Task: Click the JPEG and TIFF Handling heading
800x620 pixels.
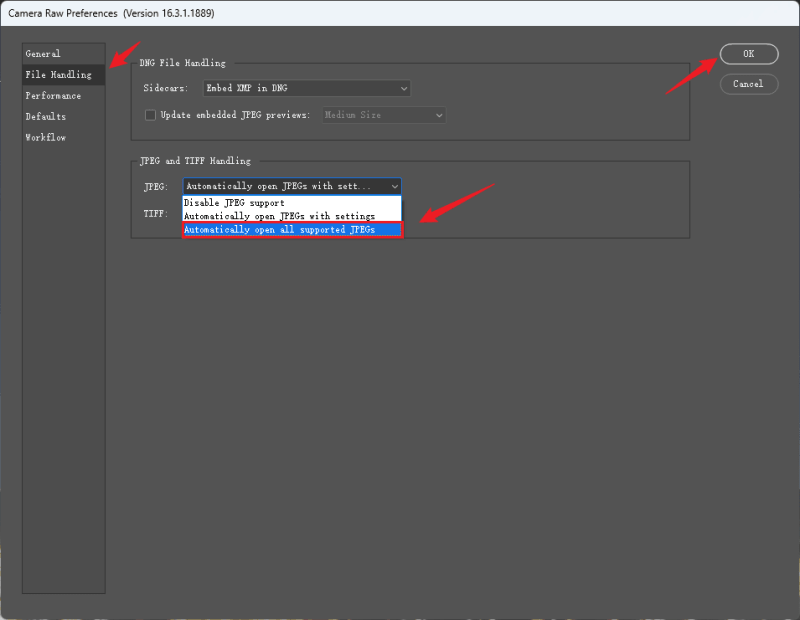Action: point(197,161)
